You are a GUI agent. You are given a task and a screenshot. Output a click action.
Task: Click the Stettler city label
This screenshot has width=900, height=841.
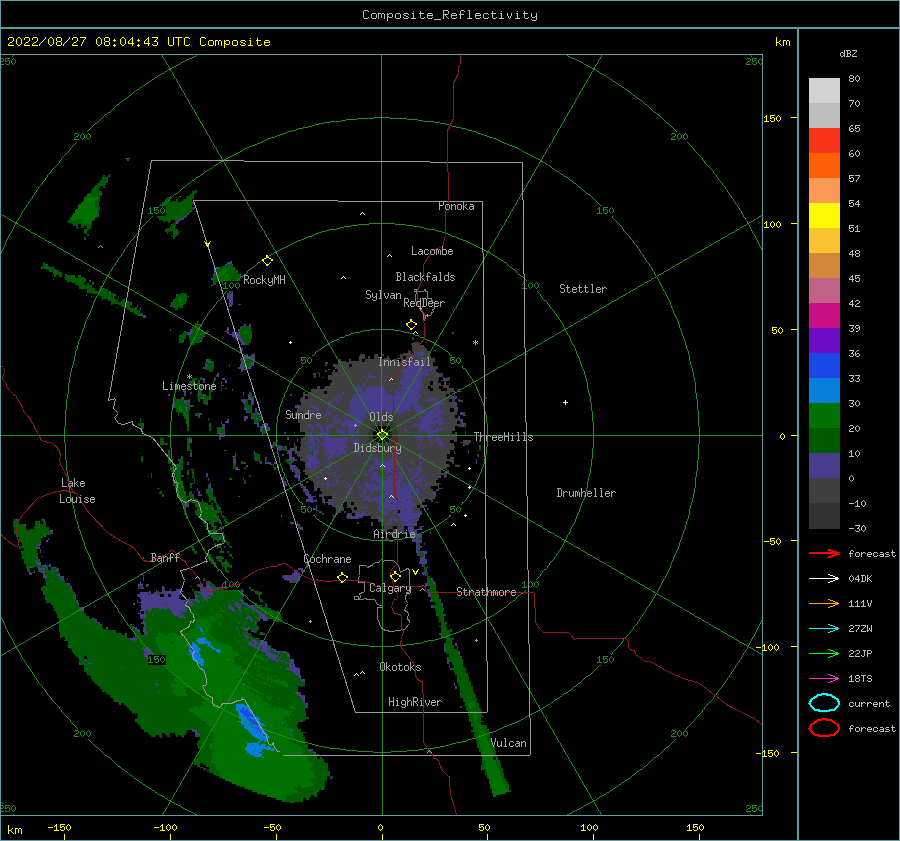[583, 289]
